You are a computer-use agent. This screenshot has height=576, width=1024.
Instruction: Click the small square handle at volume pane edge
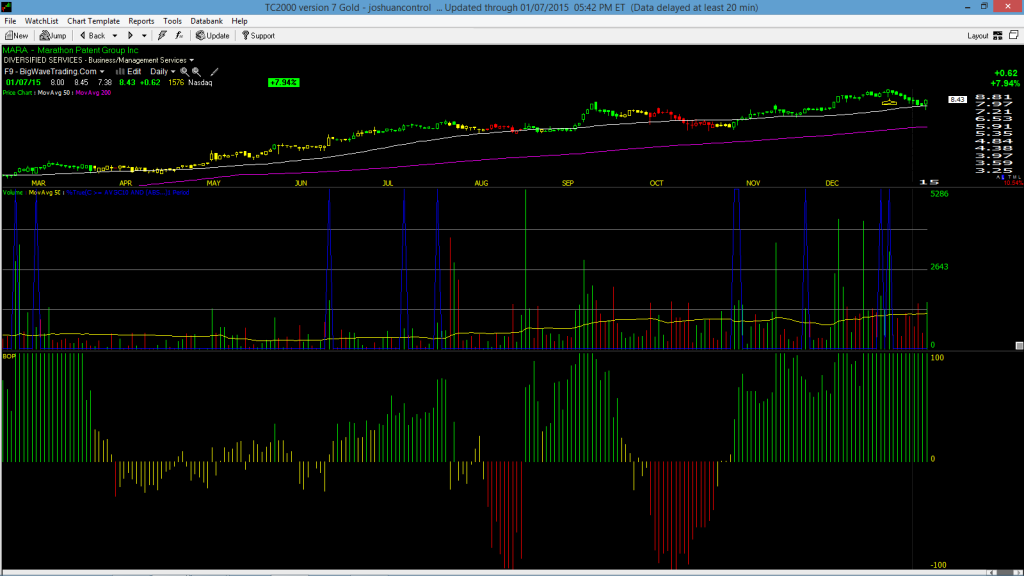pyautogui.click(x=1019, y=345)
